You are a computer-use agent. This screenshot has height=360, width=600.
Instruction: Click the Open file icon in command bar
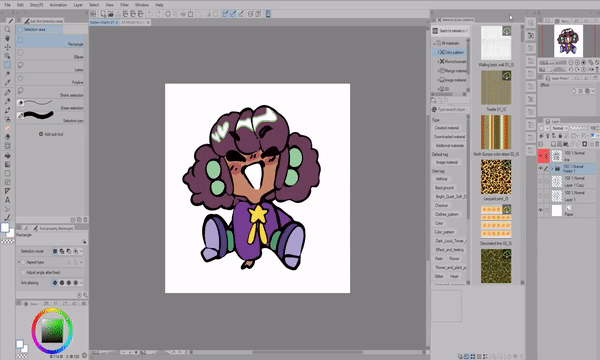110,14
